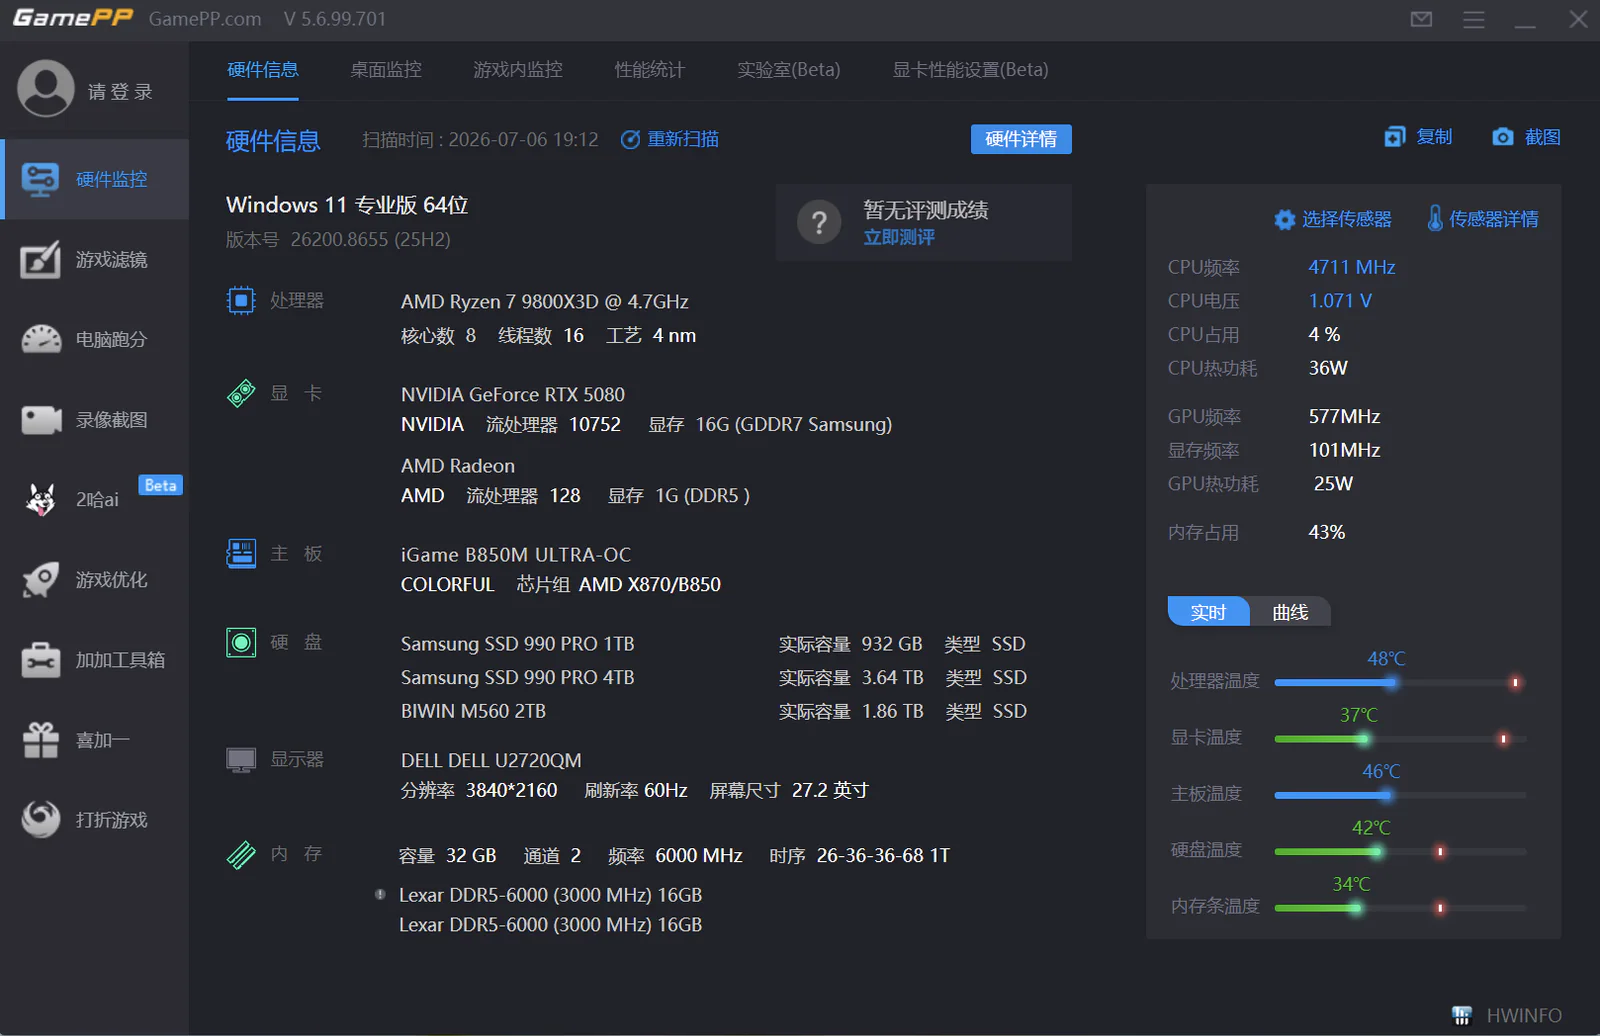The height and width of the screenshot is (1036, 1600).
Task: Click the 显卡温度 slider handle at 37℃
Action: pos(1363,739)
